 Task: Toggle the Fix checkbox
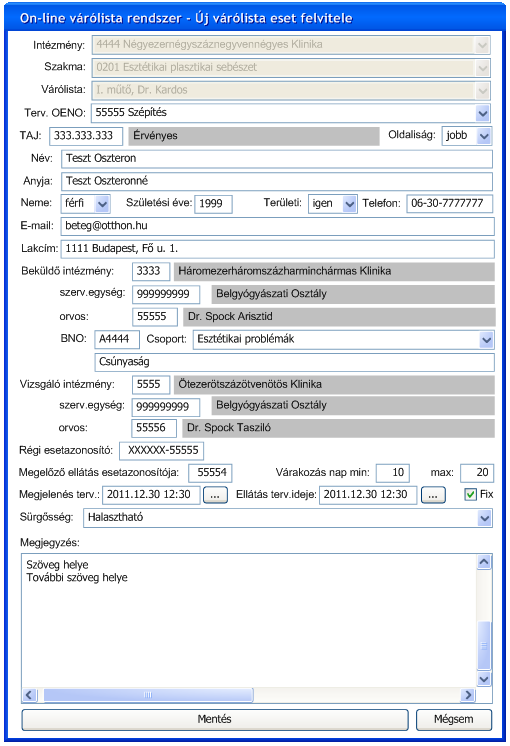click(x=470, y=494)
